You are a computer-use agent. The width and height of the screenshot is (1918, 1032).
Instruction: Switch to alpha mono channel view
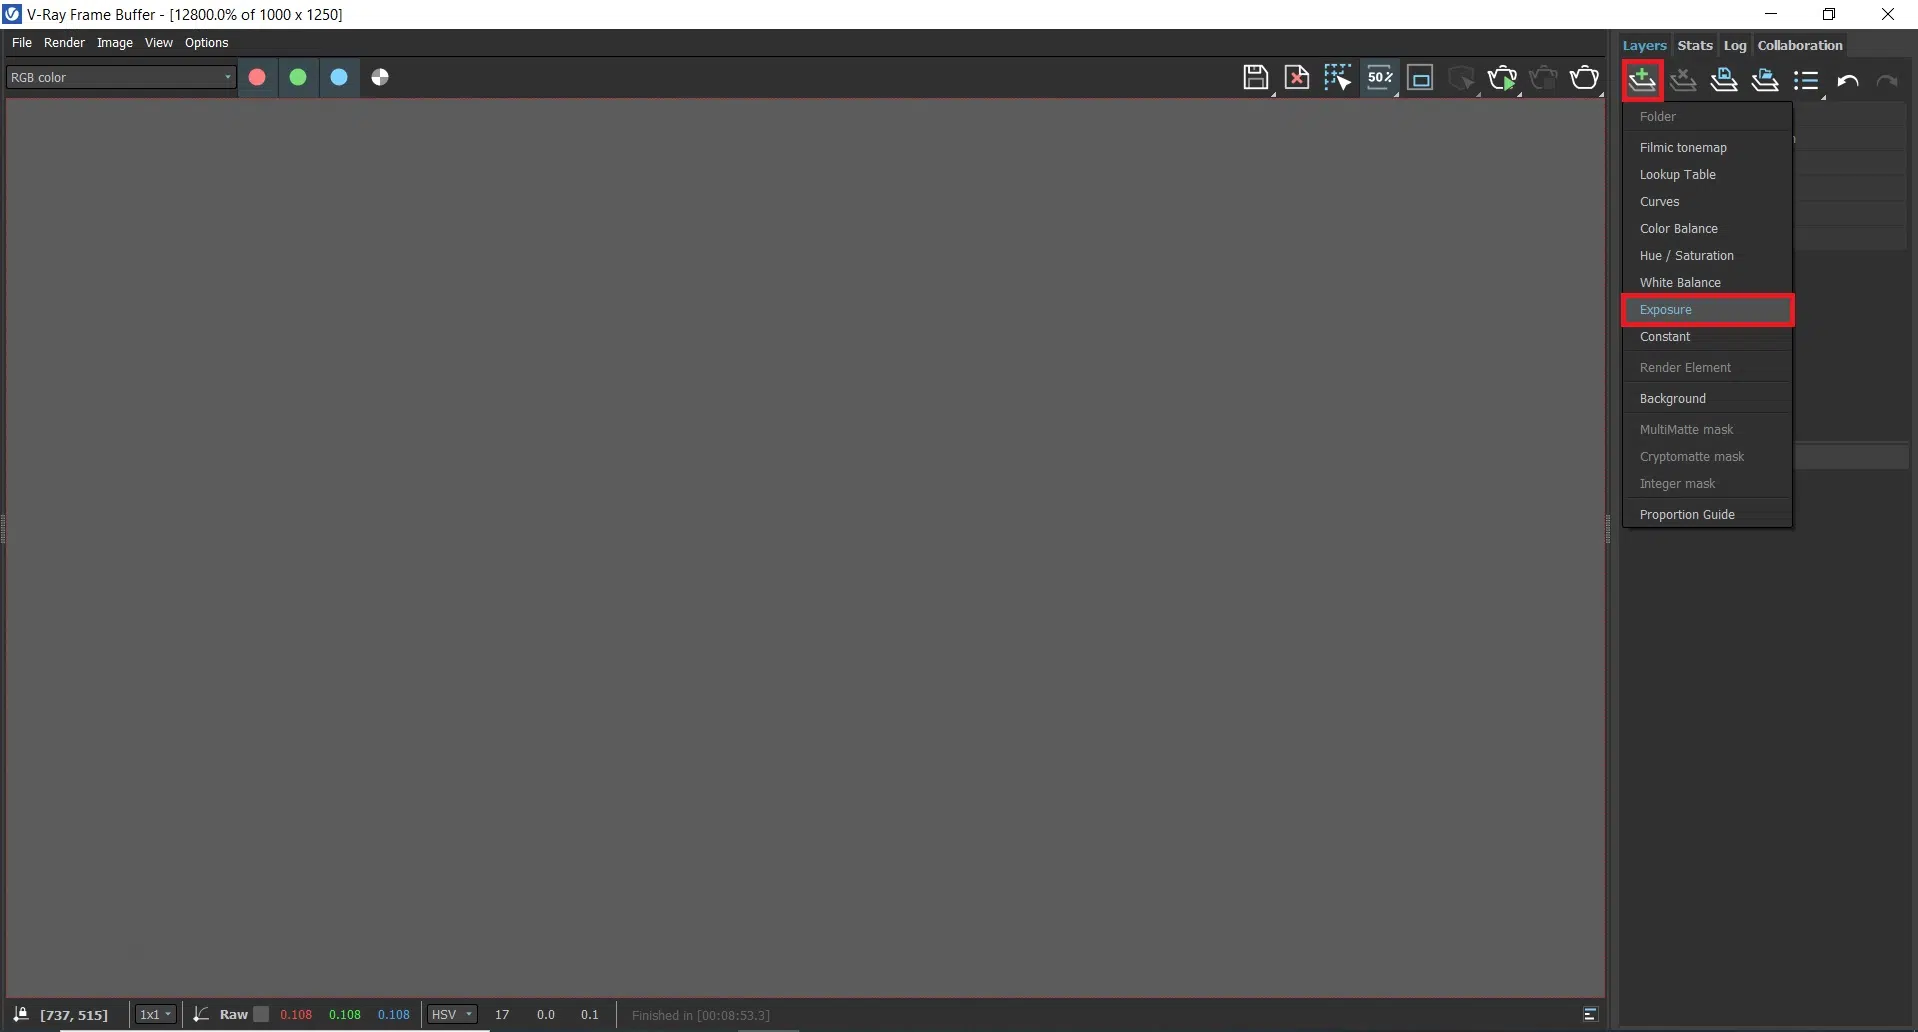(x=380, y=77)
